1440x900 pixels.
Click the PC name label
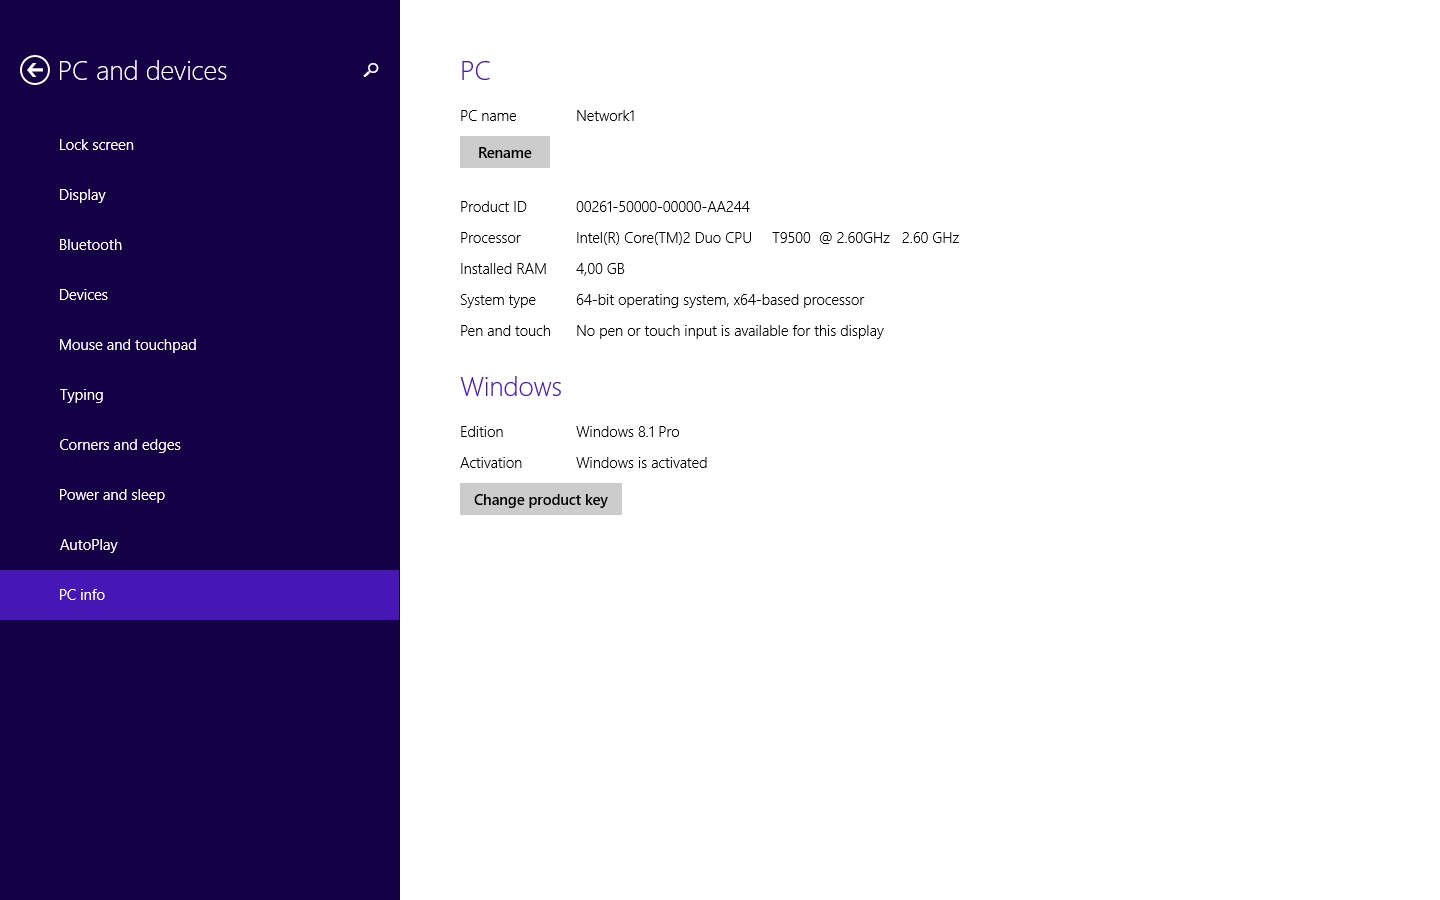point(488,116)
